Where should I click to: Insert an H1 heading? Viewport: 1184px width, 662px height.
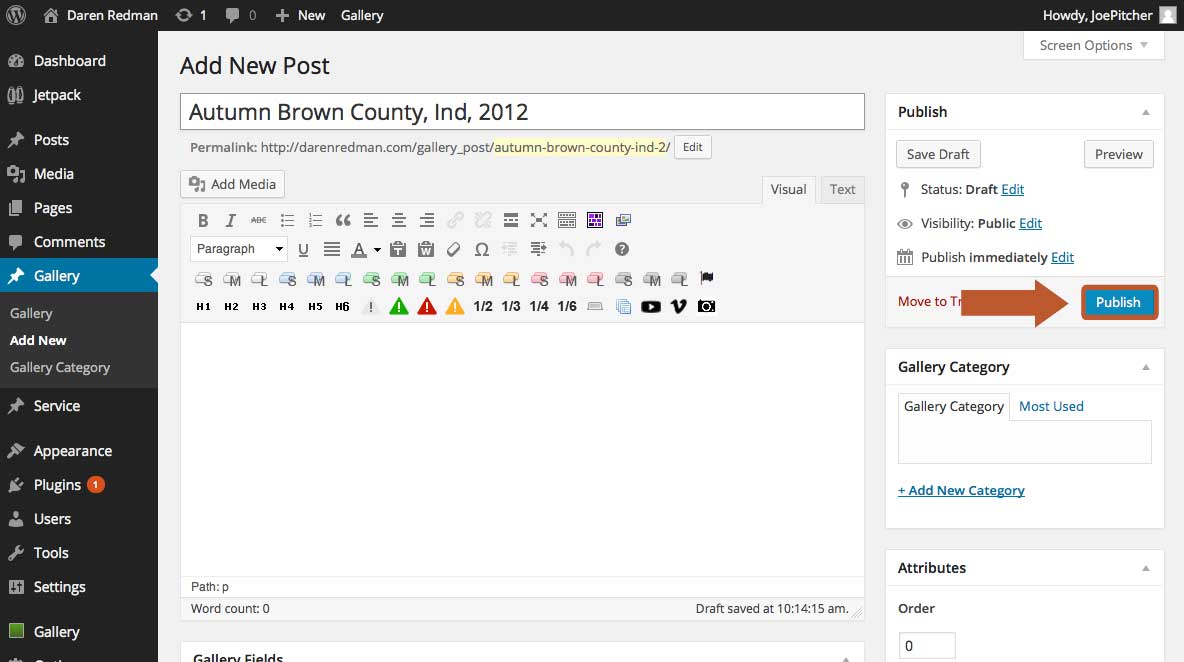click(x=203, y=306)
